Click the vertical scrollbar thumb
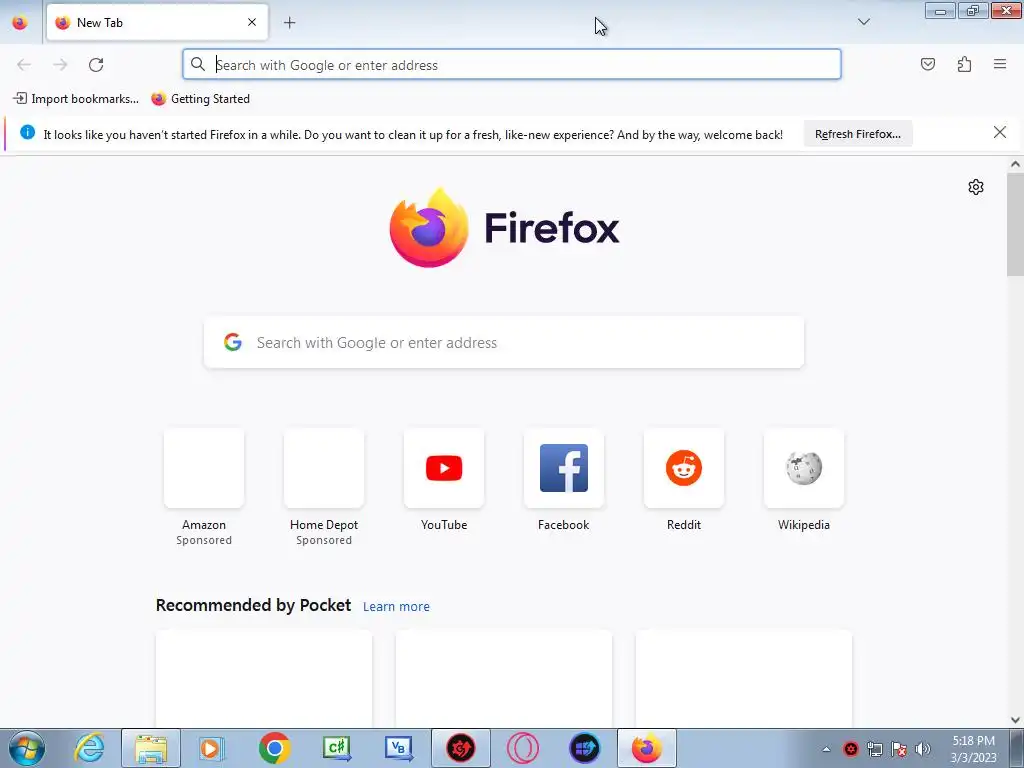The height and width of the screenshot is (768, 1024). [1015, 223]
